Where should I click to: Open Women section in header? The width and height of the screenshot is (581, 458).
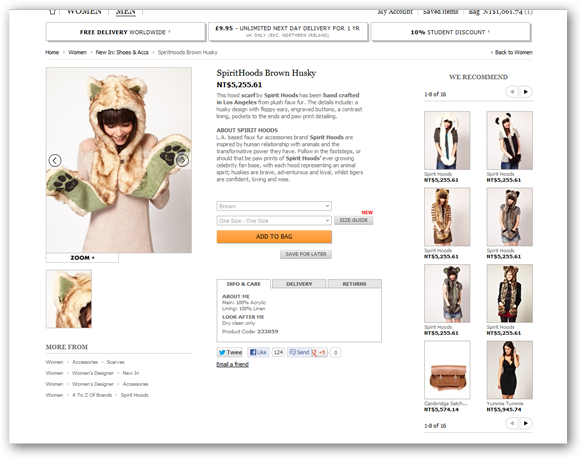[84, 12]
